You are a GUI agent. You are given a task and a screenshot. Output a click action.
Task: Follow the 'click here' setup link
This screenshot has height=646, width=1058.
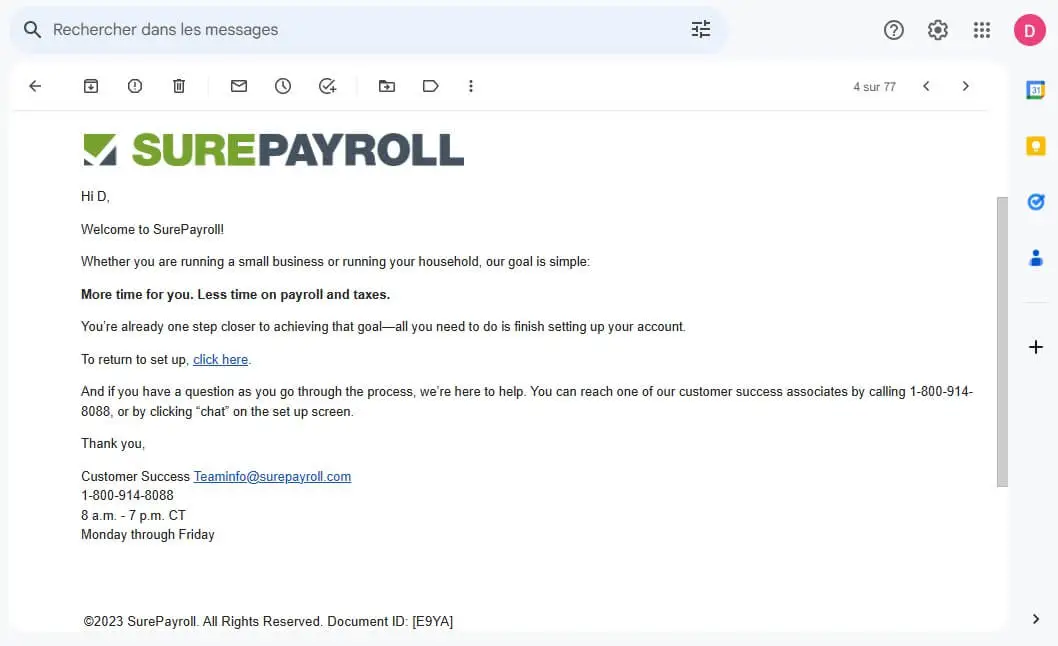coord(221,359)
